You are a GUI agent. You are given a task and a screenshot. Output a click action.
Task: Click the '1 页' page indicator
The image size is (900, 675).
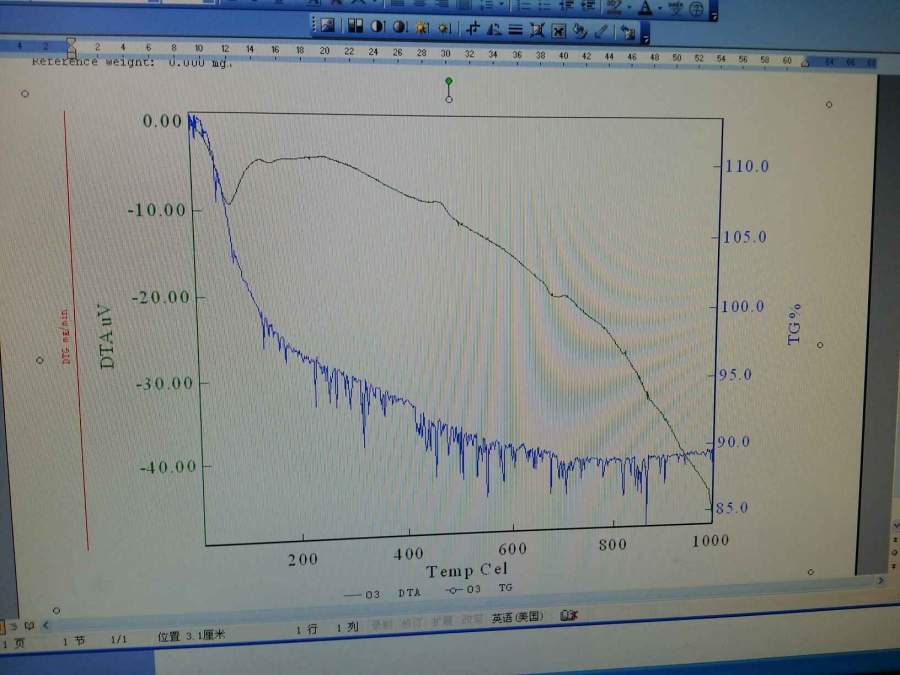(13, 643)
